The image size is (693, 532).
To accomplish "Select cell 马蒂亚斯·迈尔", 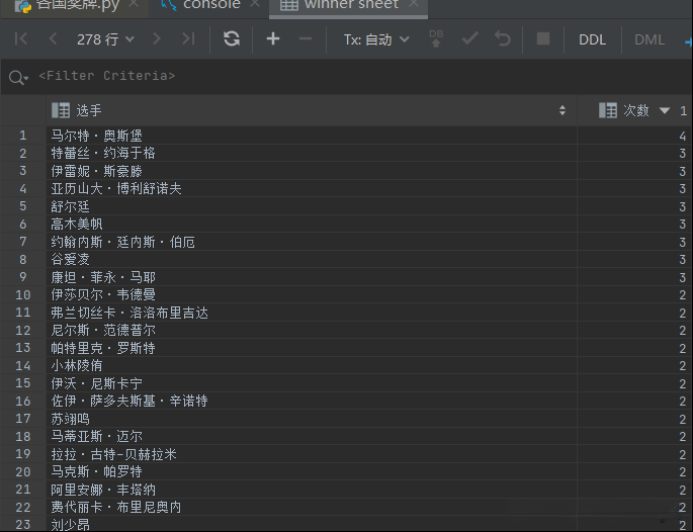I will point(312,436).
